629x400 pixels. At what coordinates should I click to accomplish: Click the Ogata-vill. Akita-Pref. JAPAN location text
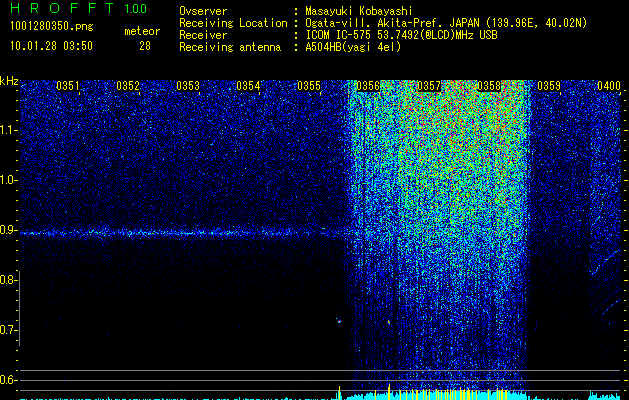point(446,23)
